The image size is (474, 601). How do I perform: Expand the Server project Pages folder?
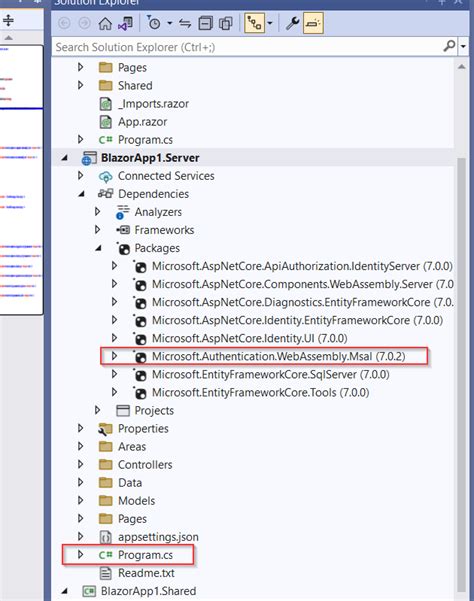pos(80,518)
